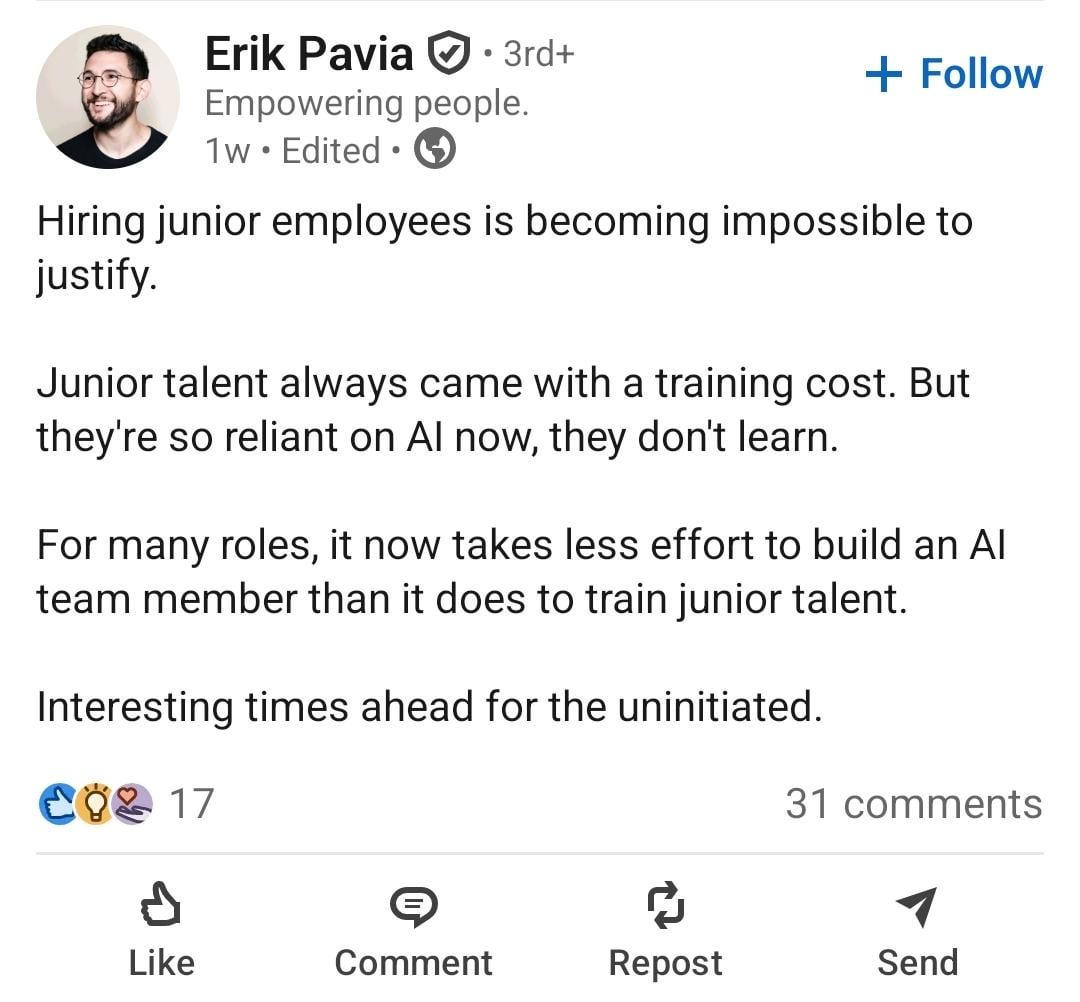
Task: Tap the Comment speech bubble icon
Action: tap(413, 905)
